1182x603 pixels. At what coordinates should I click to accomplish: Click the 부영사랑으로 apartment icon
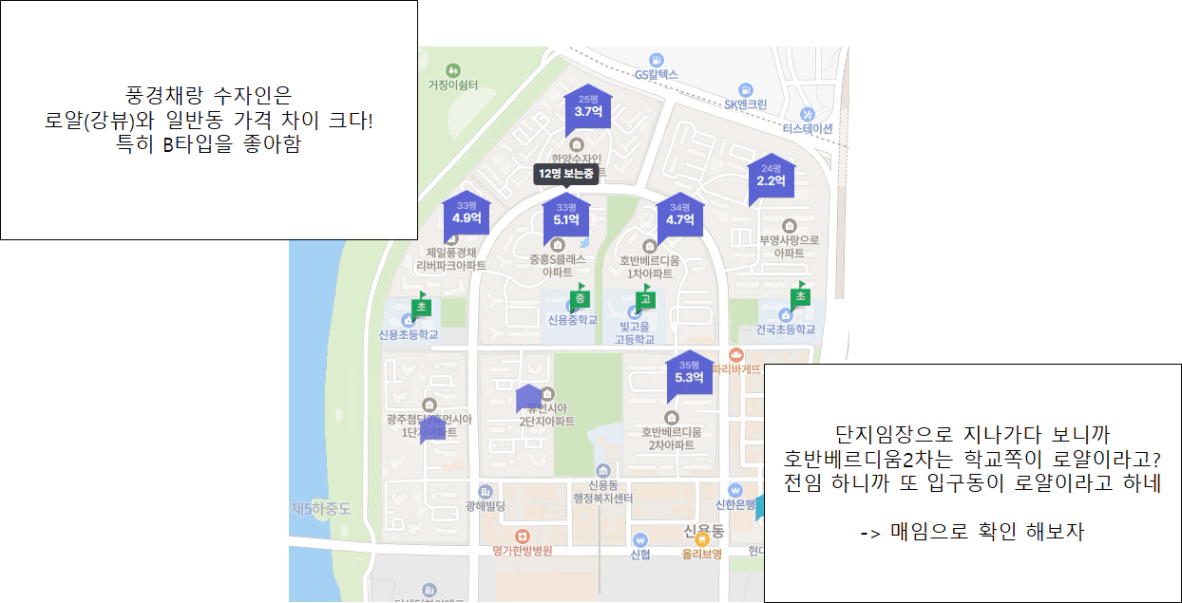pos(789,225)
